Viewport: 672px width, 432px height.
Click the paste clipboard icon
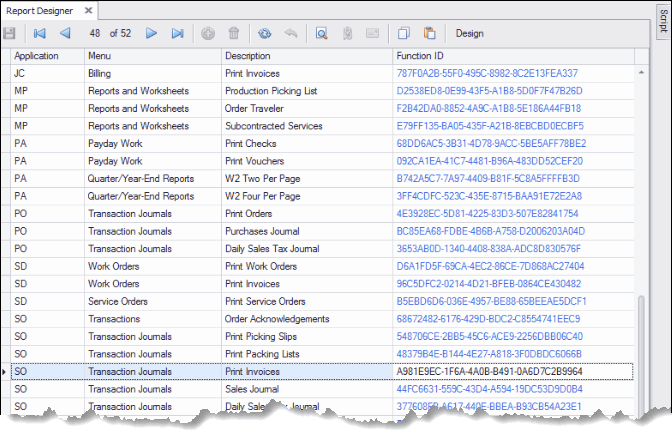pyautogui.click(x=429, y=33)
